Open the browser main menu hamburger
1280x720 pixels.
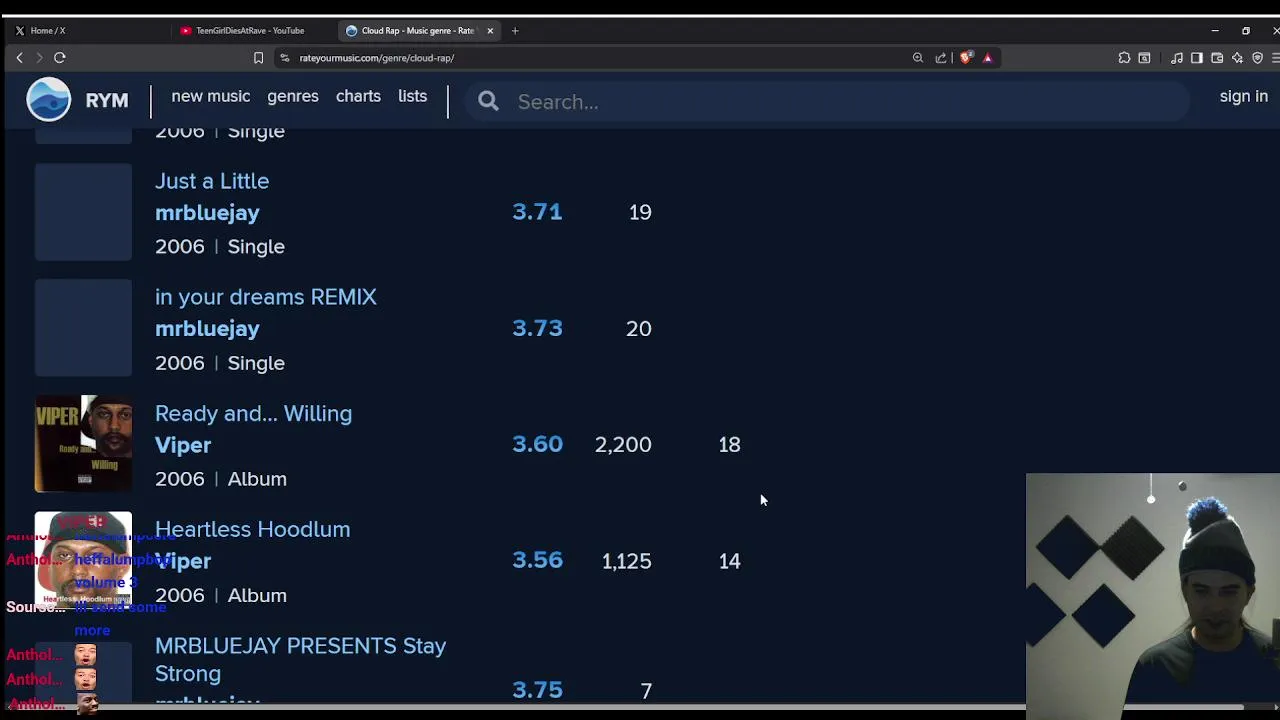click(1276, 58)
